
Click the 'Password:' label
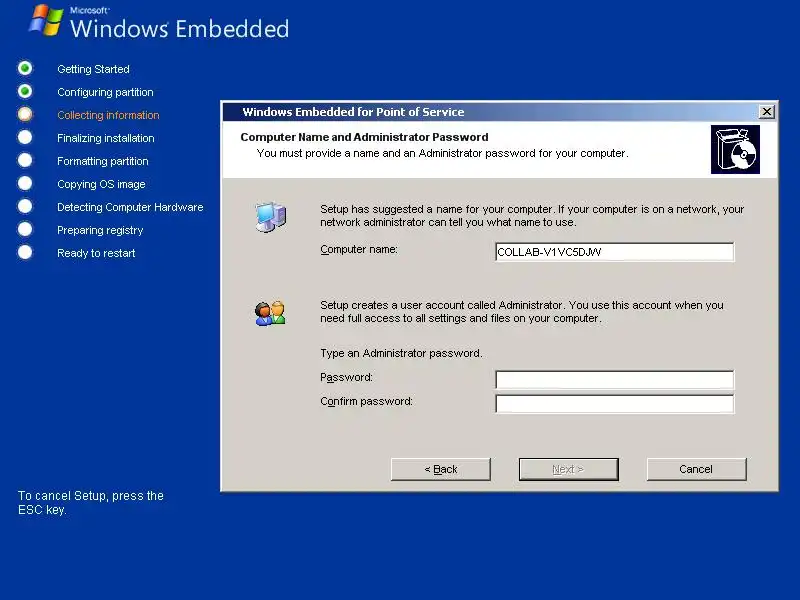click(346, 377)
